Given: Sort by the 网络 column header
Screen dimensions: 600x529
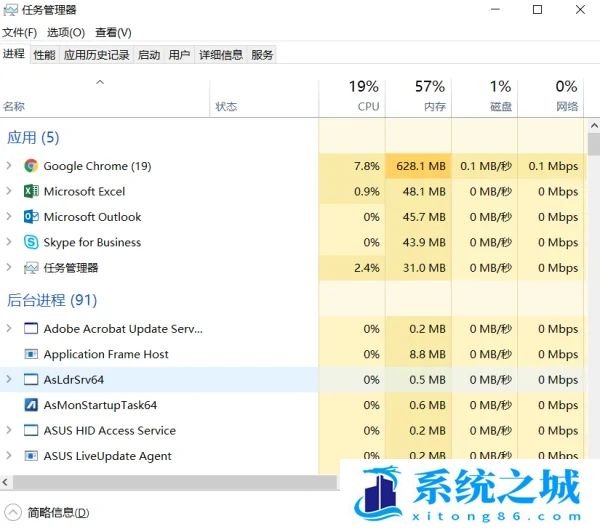Looking at the screenshot, I should 551,97.
